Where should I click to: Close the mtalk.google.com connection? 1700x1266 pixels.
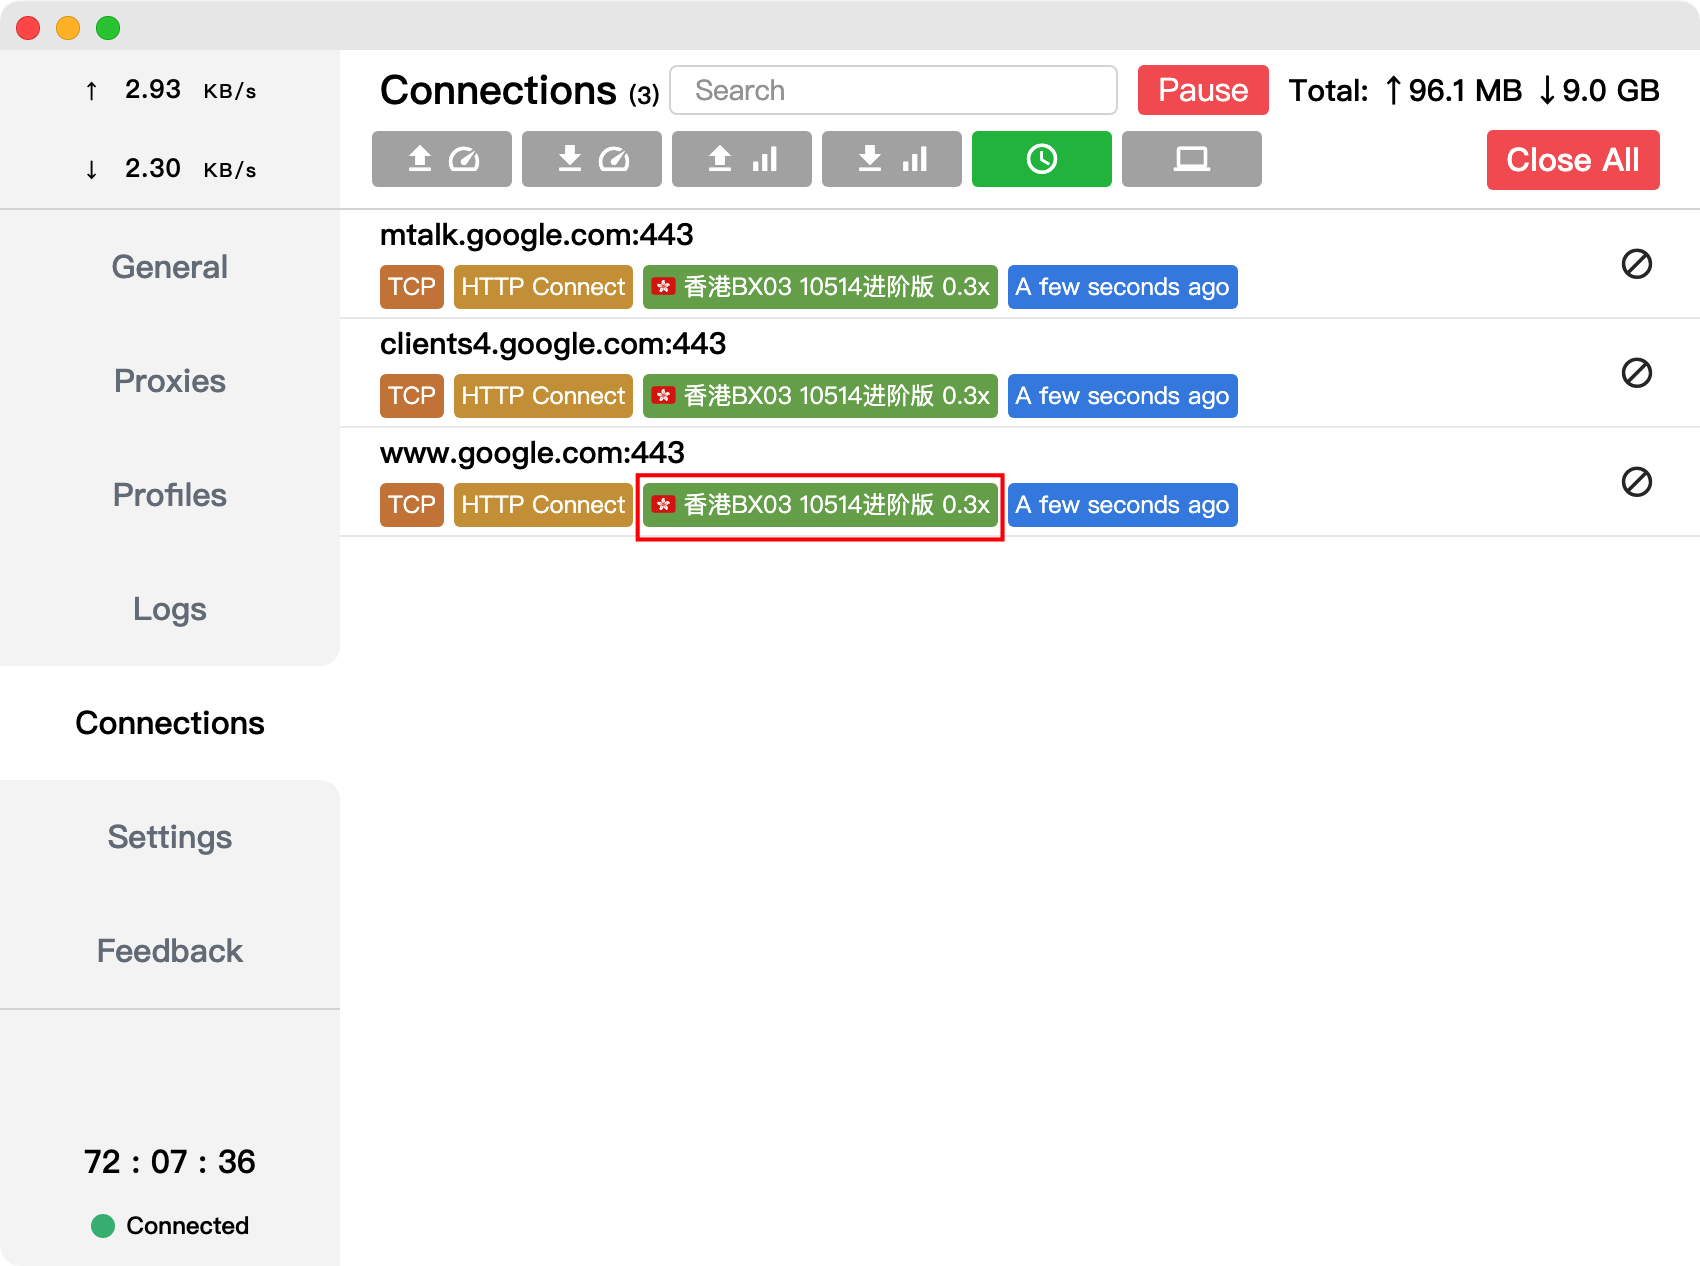1636,264
